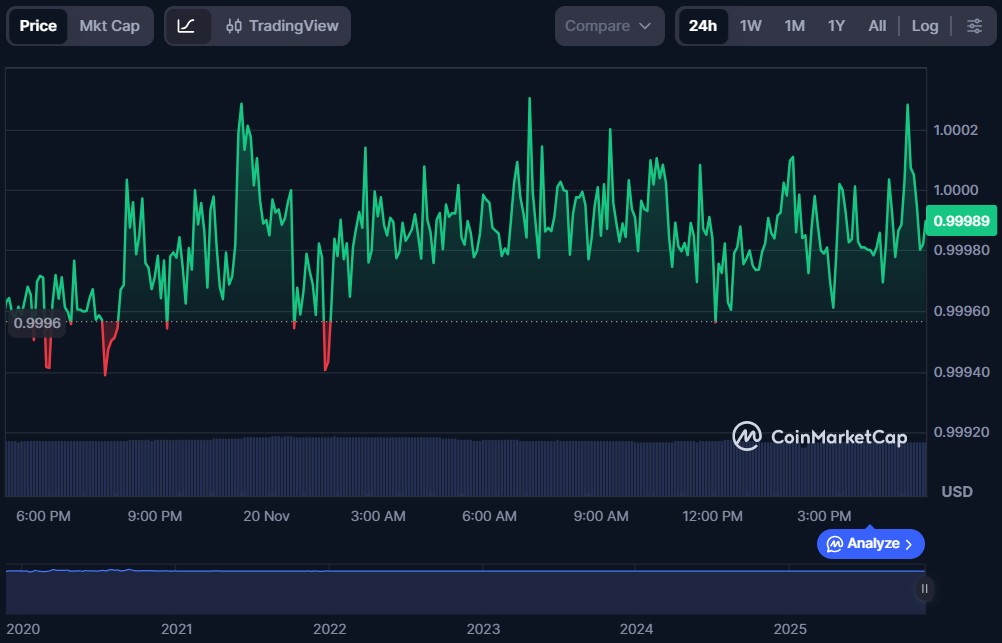Image resolution: width=1002 pixels, height=643 pixels.
Task: Switch to the Mkt Cap tab
Action: pyautogui.click(x=110, y=26)
